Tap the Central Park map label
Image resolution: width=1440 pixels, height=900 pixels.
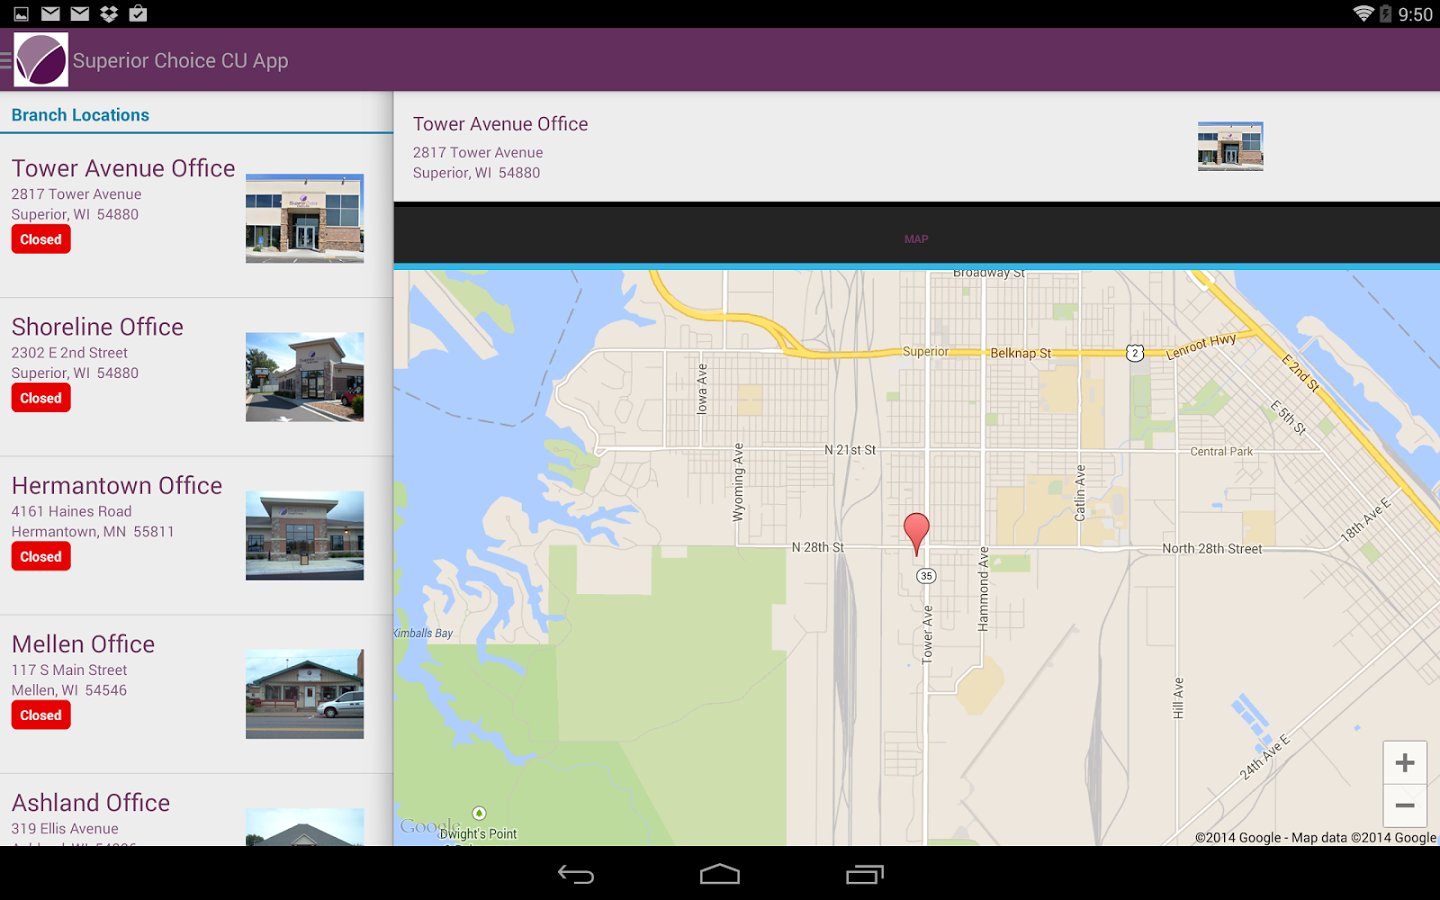[1221, 451]
